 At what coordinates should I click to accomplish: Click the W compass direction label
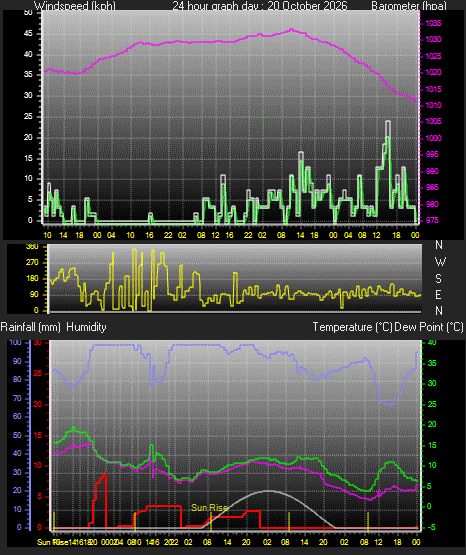click(x=440, y=262)
